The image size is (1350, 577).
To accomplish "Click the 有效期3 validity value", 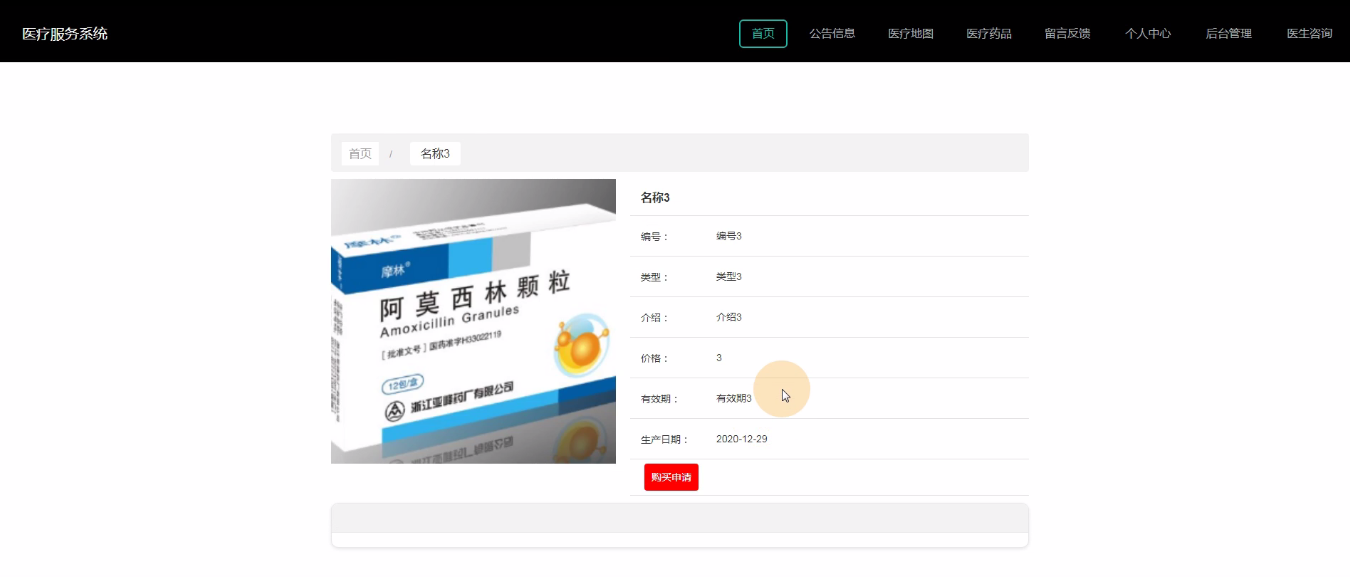I will pyautogui.click(x=734, y=399).
